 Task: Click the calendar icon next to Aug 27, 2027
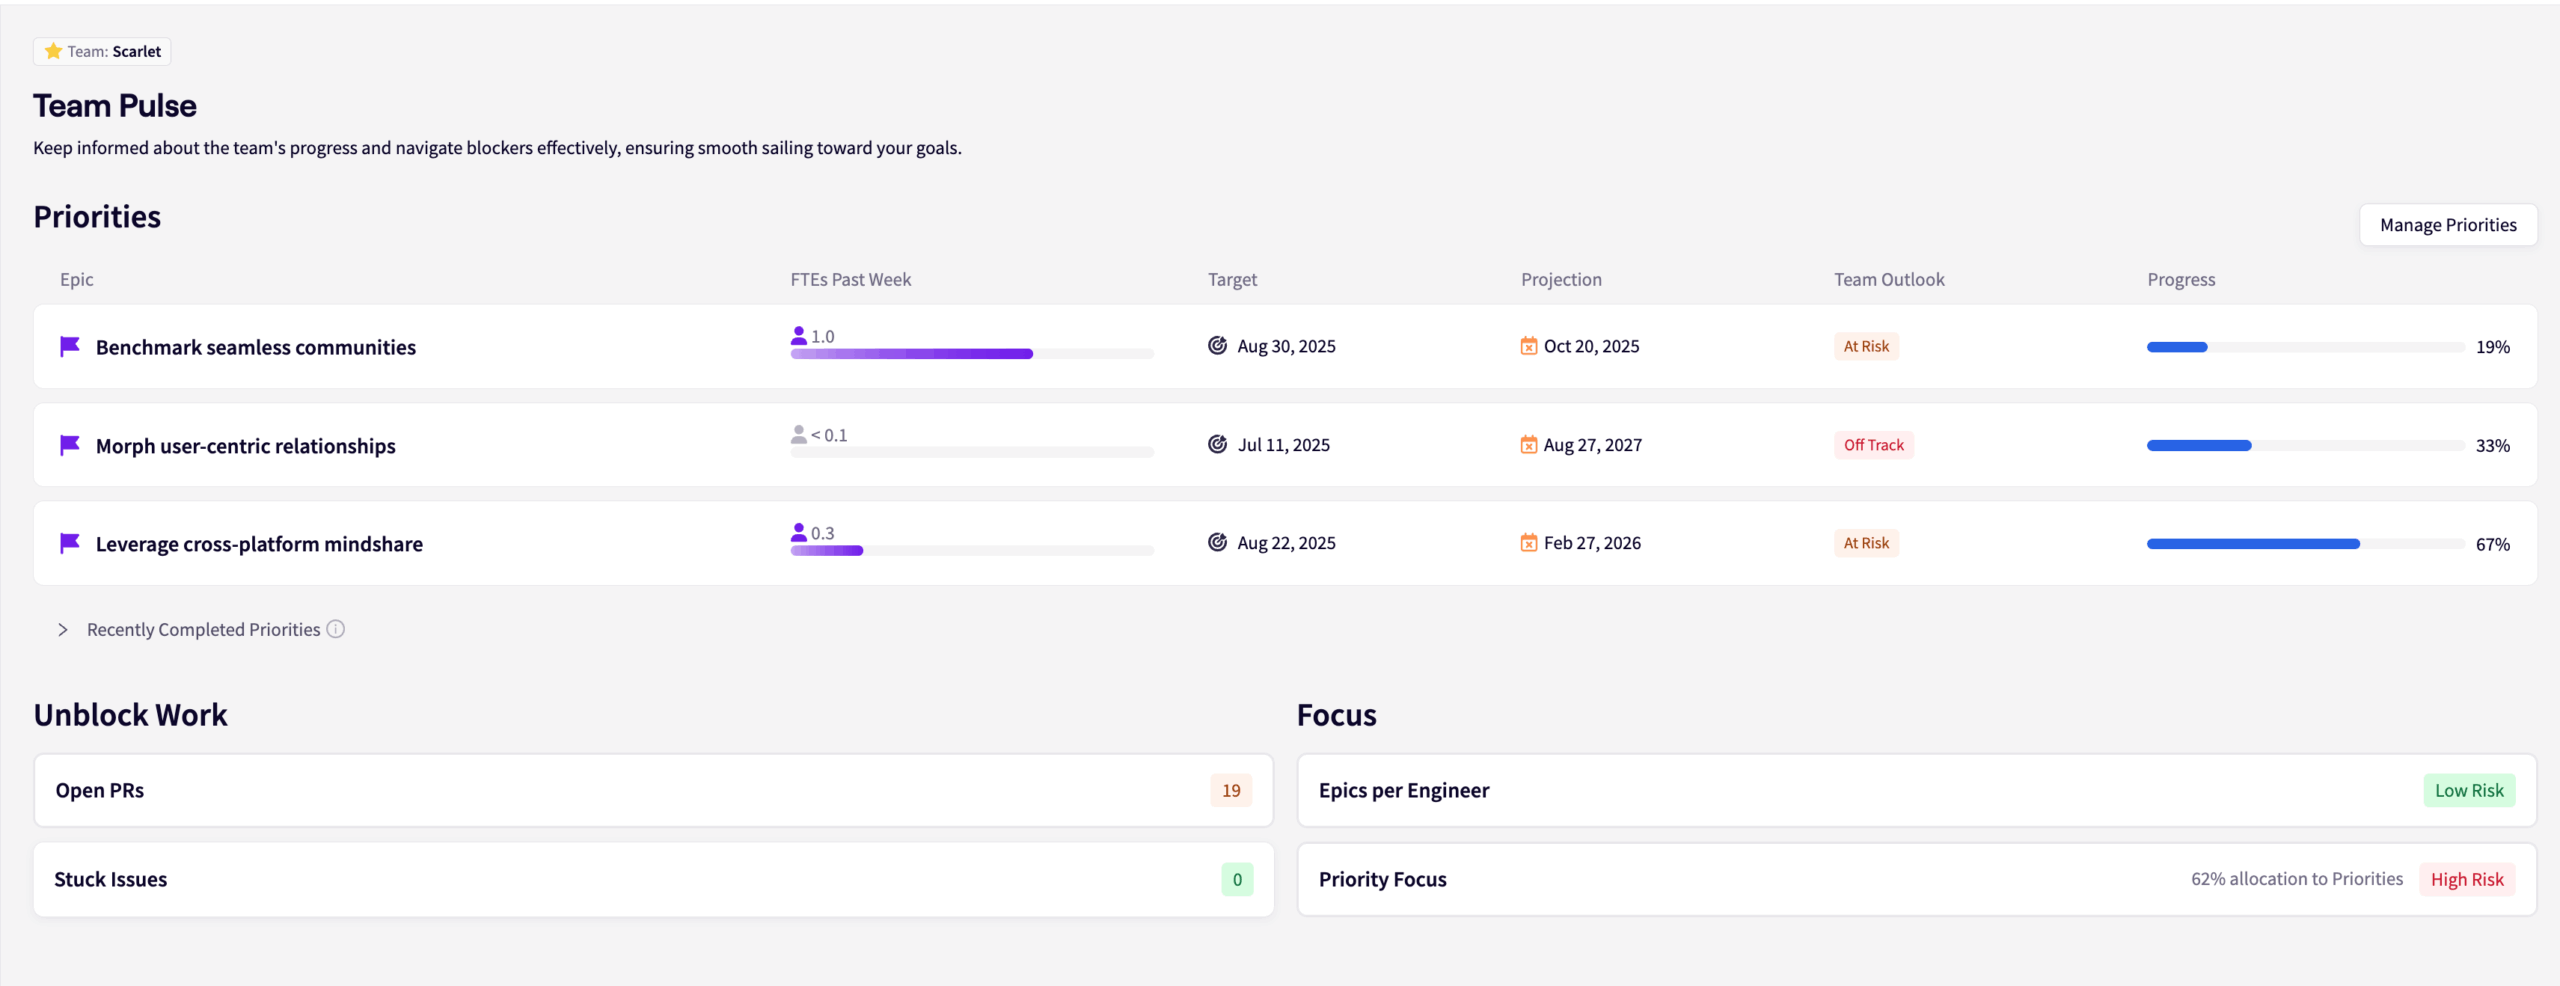click(1528, 445)
